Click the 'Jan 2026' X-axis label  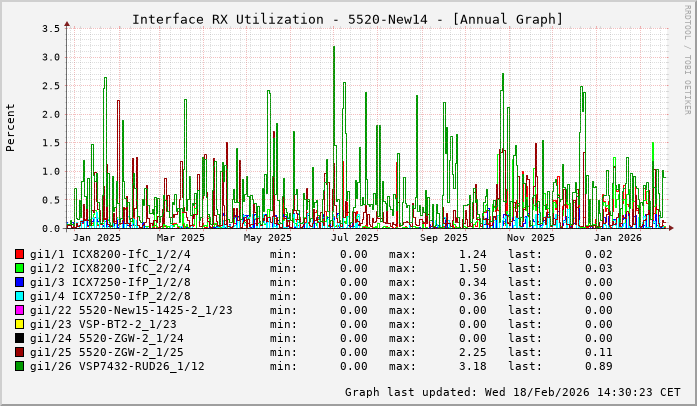(617, 238)
